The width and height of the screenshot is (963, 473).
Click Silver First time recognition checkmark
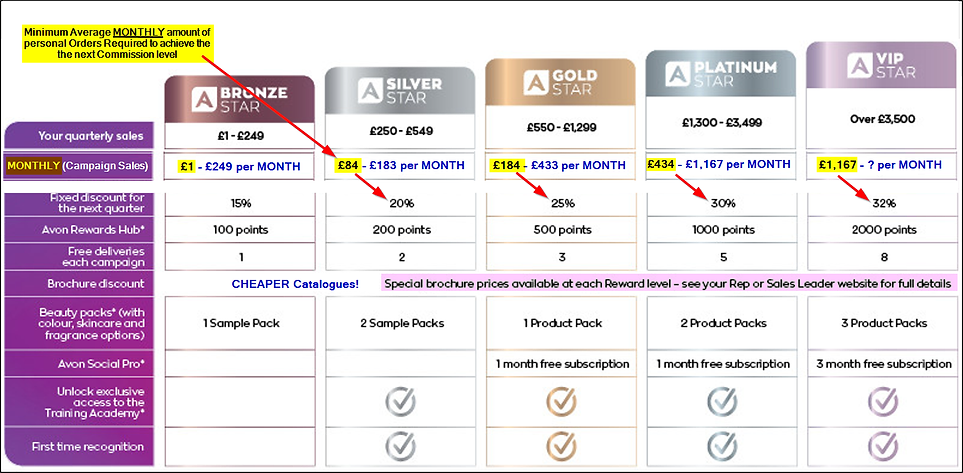pyautogui.click(x=400, y=447)
